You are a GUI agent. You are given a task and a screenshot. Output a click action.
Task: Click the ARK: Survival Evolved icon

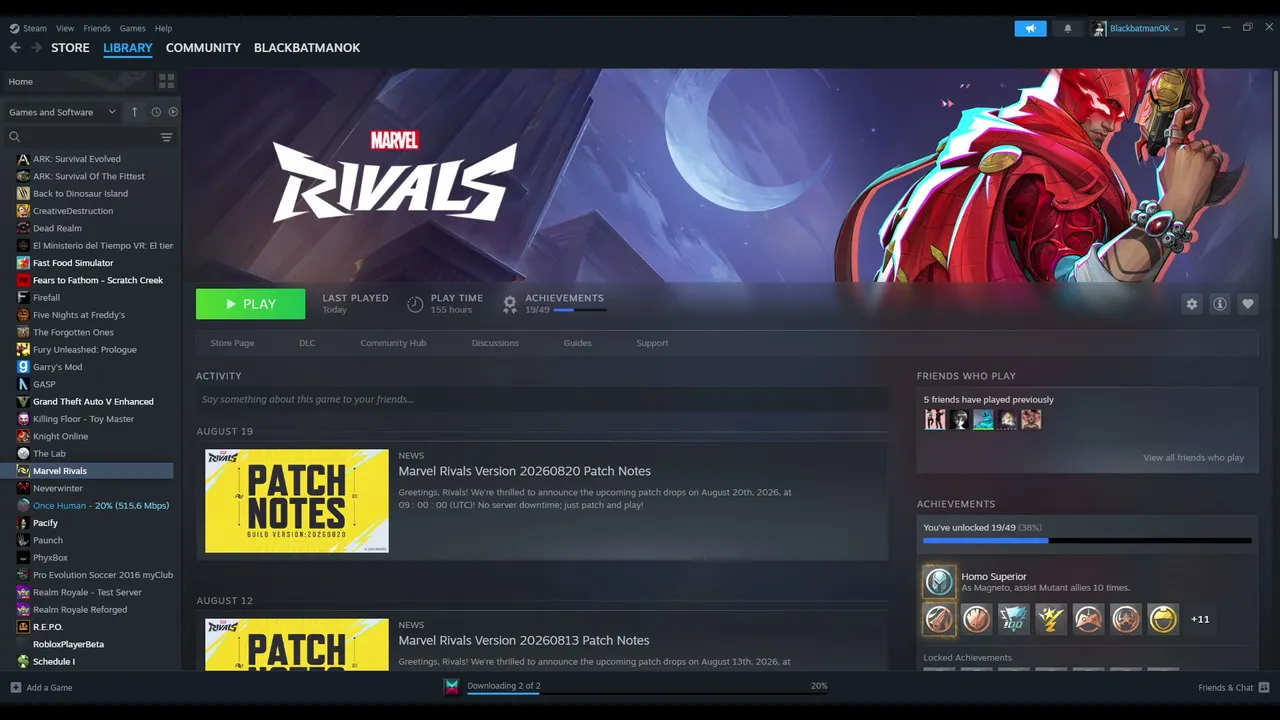tap(23, 159)
